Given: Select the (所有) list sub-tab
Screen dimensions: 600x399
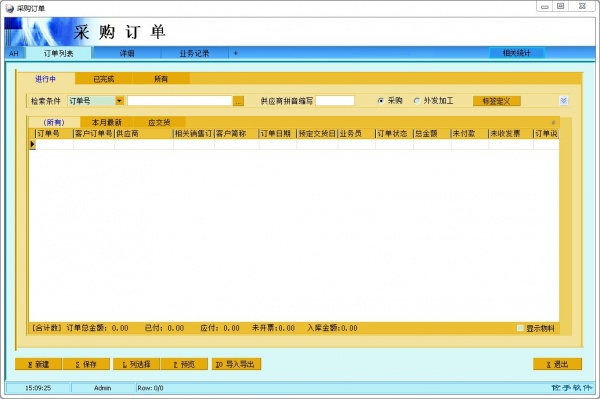Looking at the screenshot, I should (54, 122).
